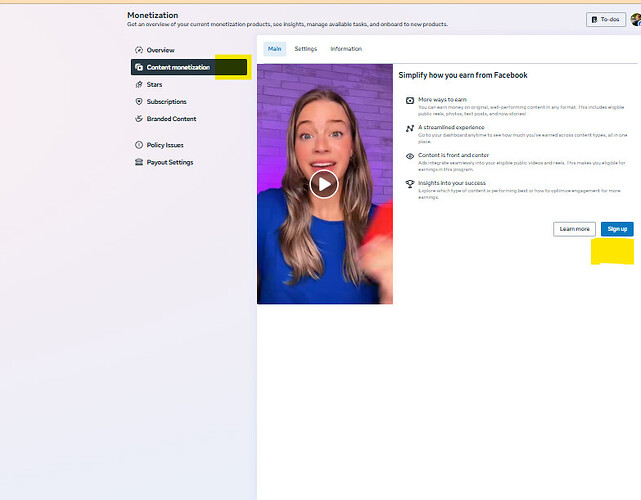Click the Stars sidebar icon

[x=139, y=84]
